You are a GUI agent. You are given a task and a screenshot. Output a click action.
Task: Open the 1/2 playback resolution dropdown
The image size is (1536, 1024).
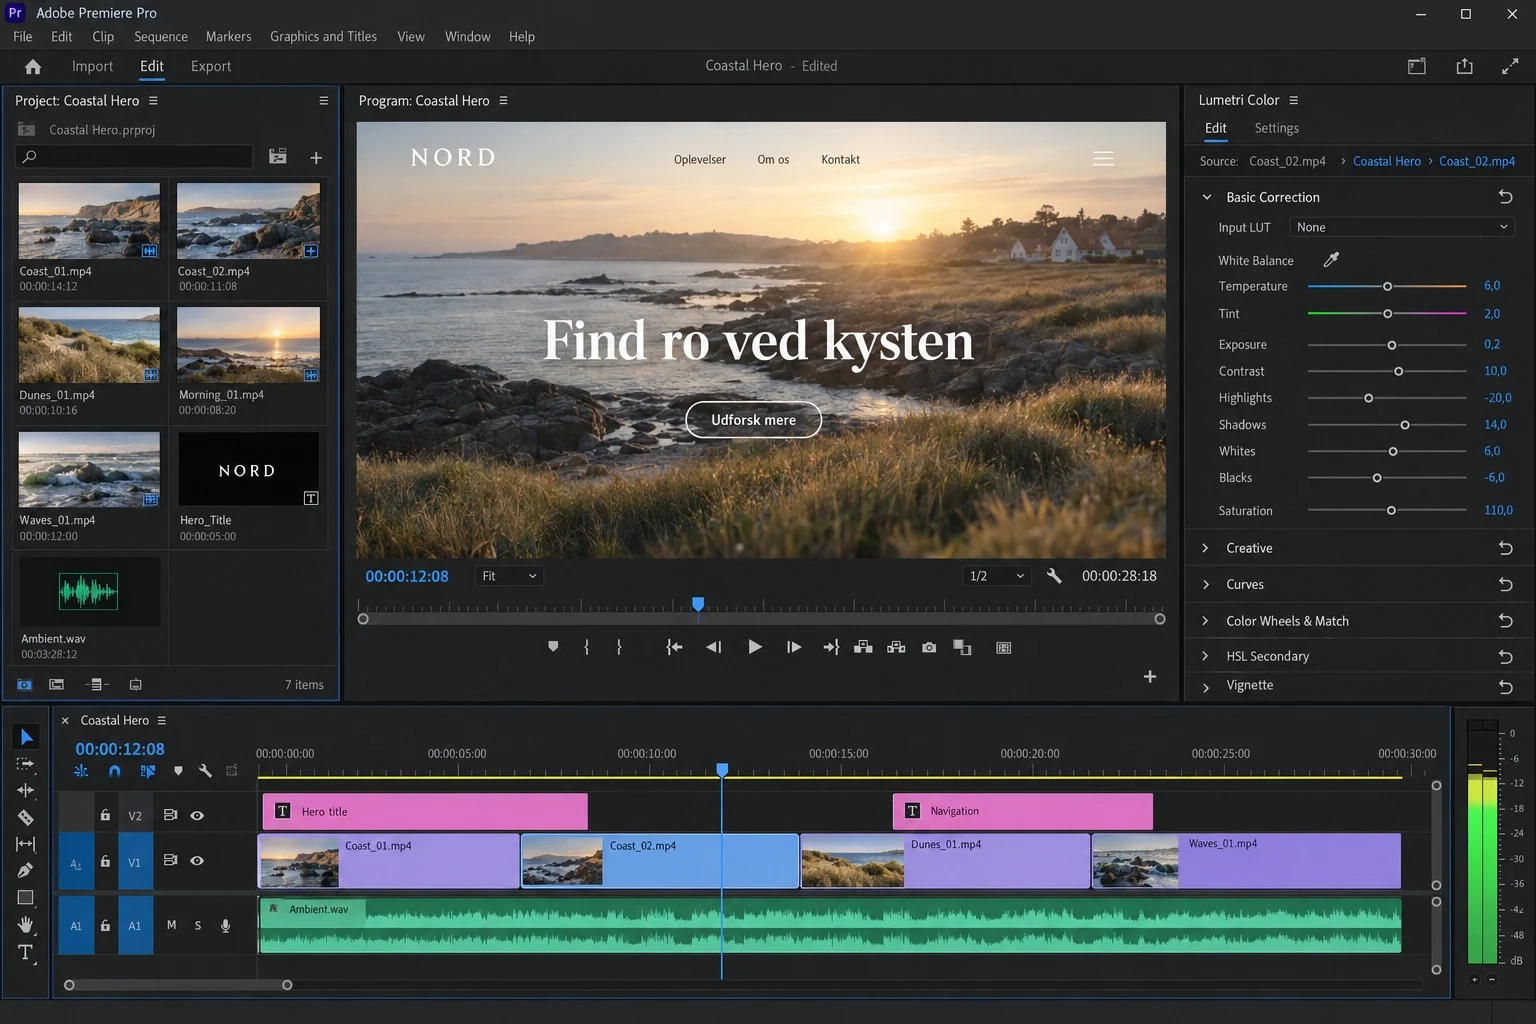997,576
